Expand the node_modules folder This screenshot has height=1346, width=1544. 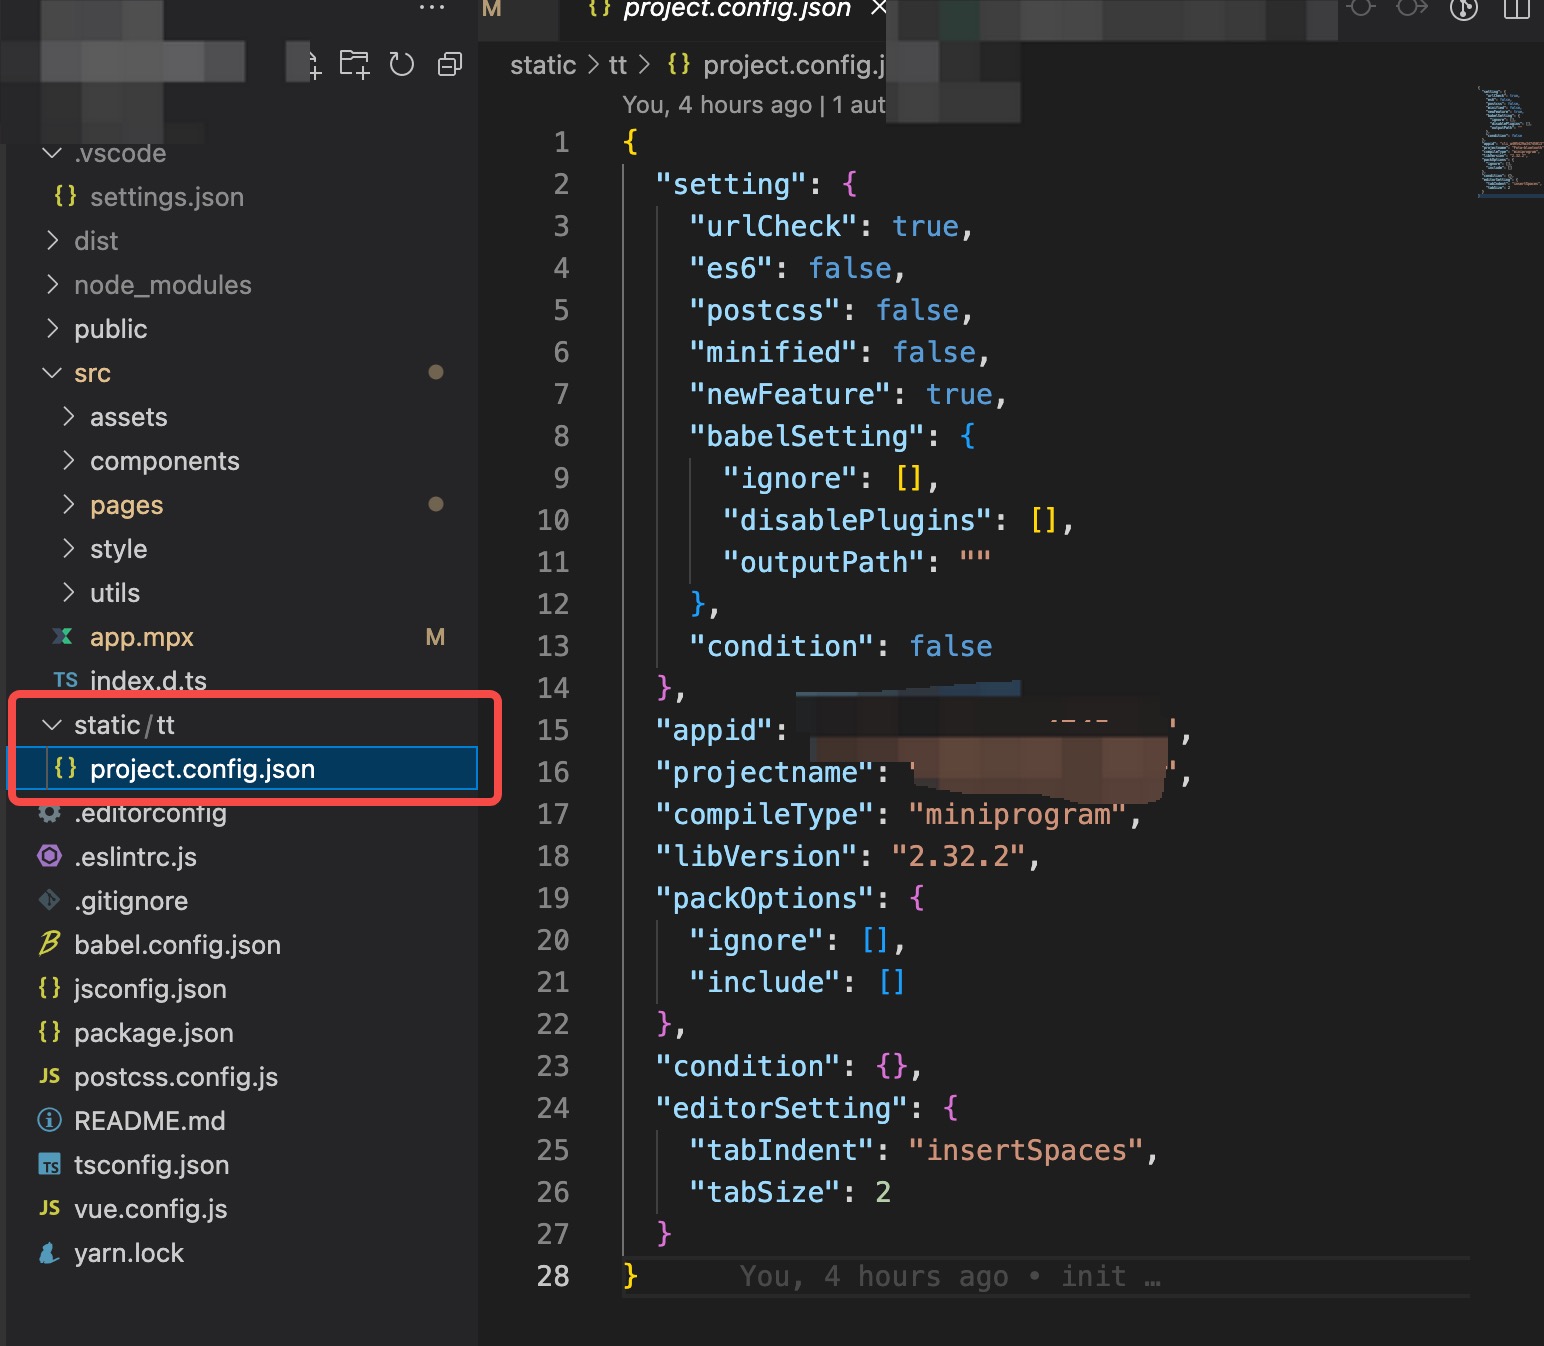tap(53, 285)
